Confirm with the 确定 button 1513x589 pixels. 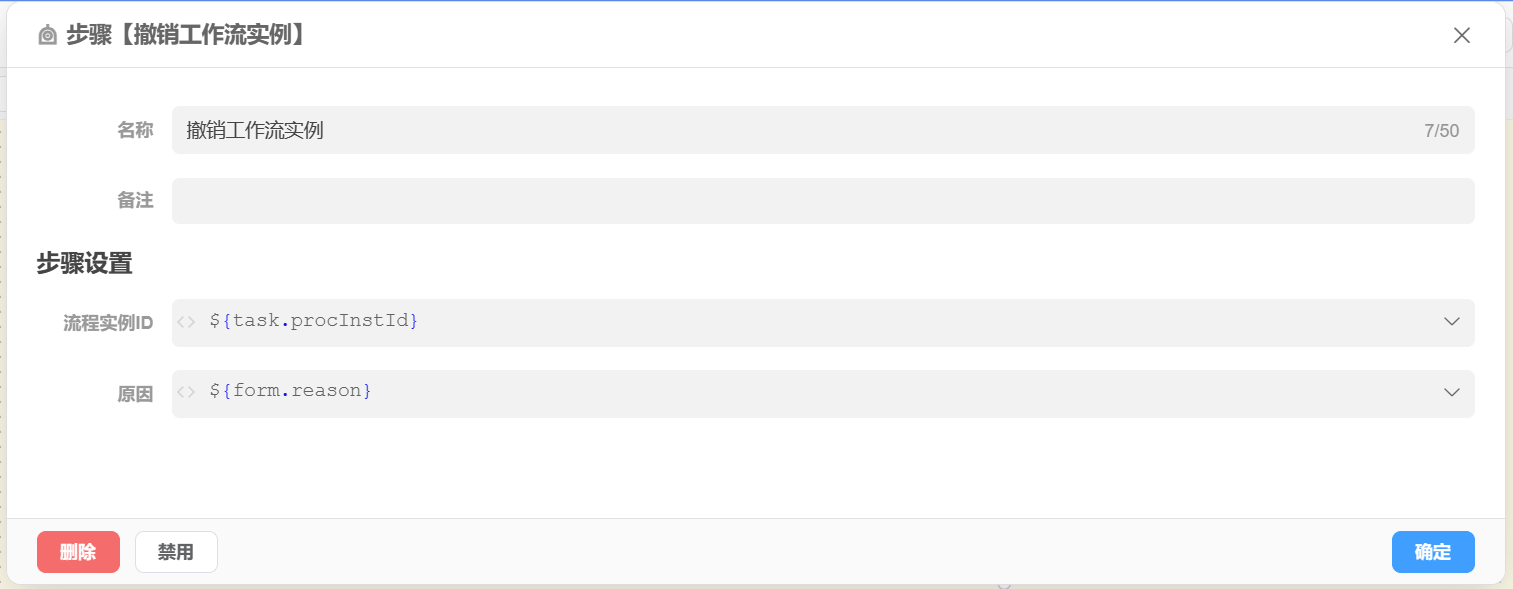pos(1432,552)
